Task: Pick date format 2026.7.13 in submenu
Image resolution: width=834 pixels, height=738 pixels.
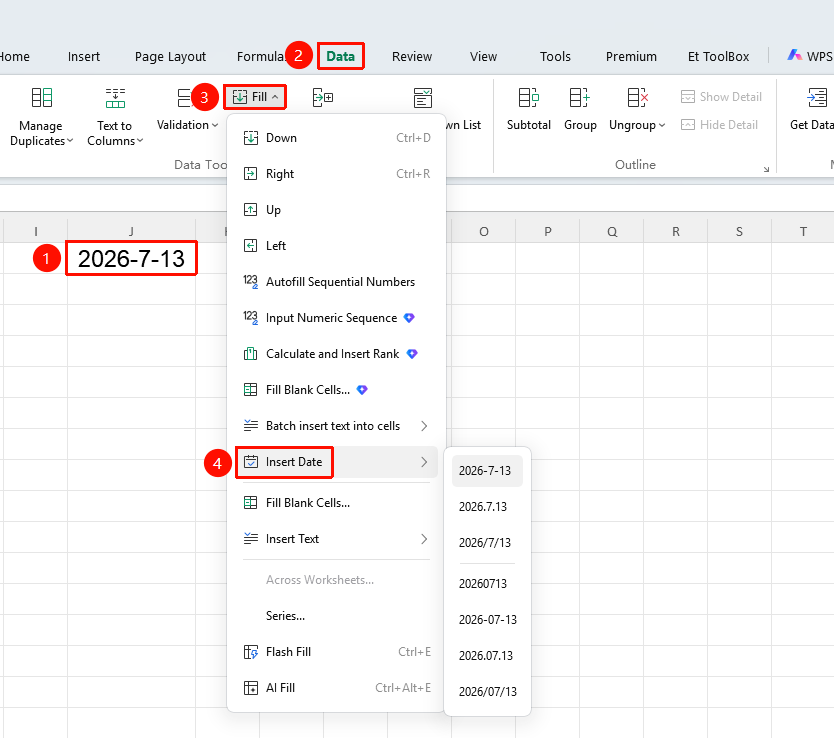Action: [487, 507]
